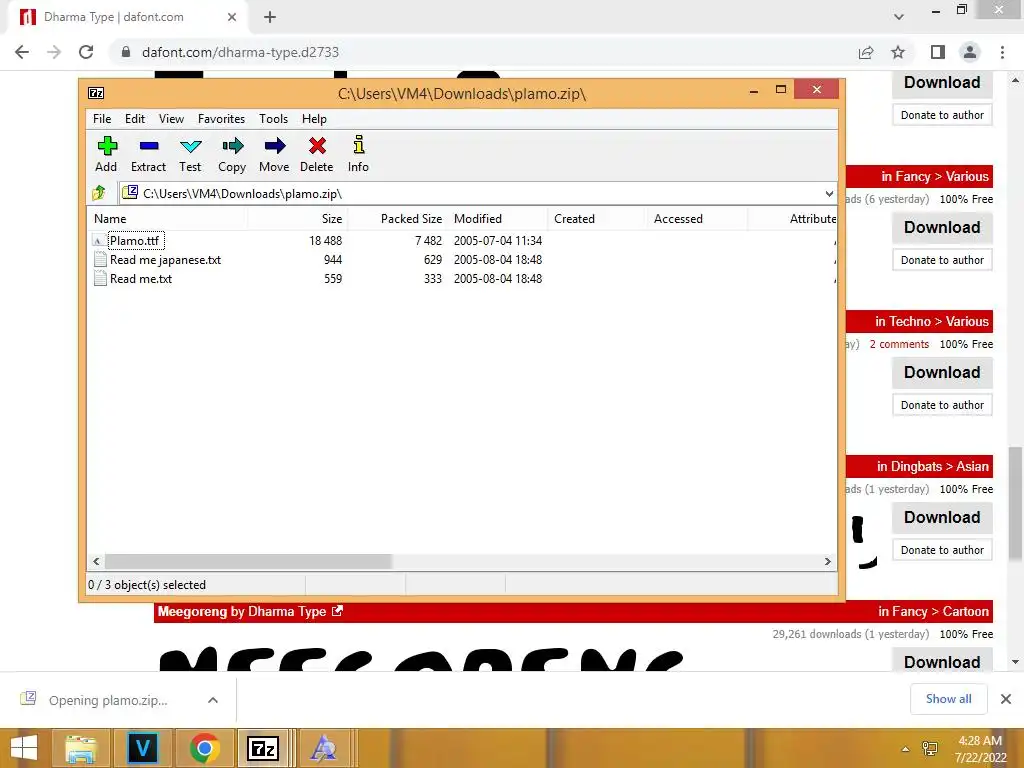Screen dimensions: 1024x768
Task: Click the 7z icon in window title bar
Action: point(96,93)
